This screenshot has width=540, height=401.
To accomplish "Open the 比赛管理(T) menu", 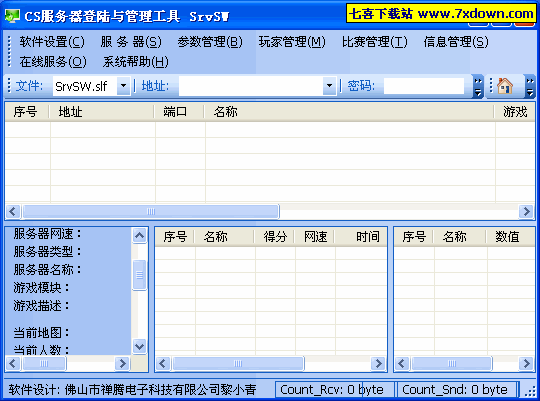I will coord(375,42).
